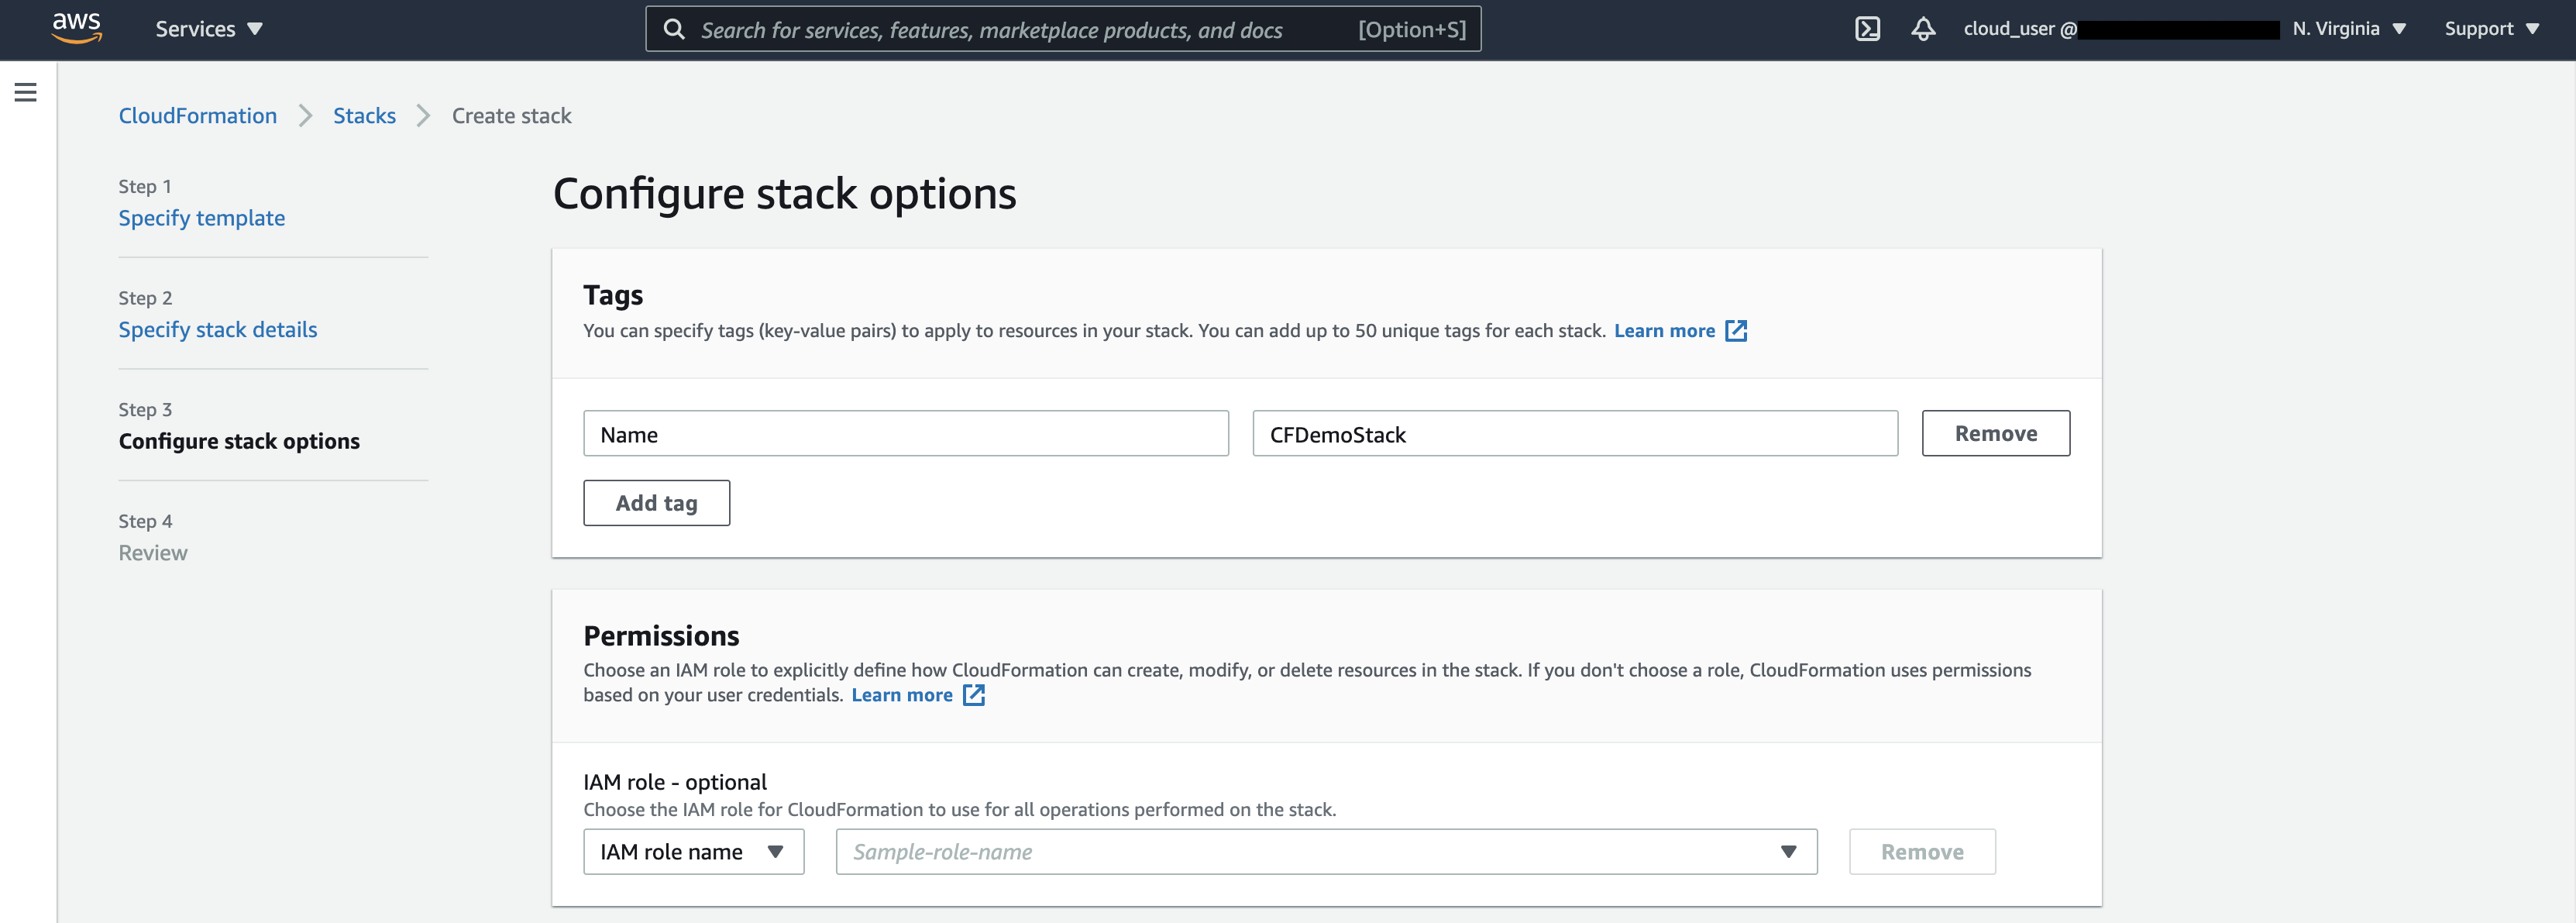Open the Tags Learn more external link icon
Viewport: 2576px width, 923px height.
point(1737,331)
